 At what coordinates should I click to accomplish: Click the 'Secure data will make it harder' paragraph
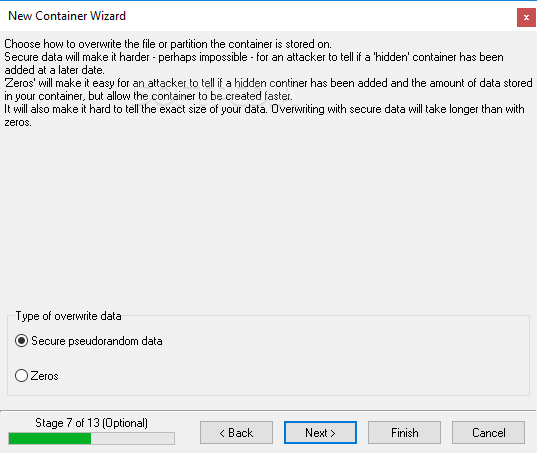click(254, 63)
